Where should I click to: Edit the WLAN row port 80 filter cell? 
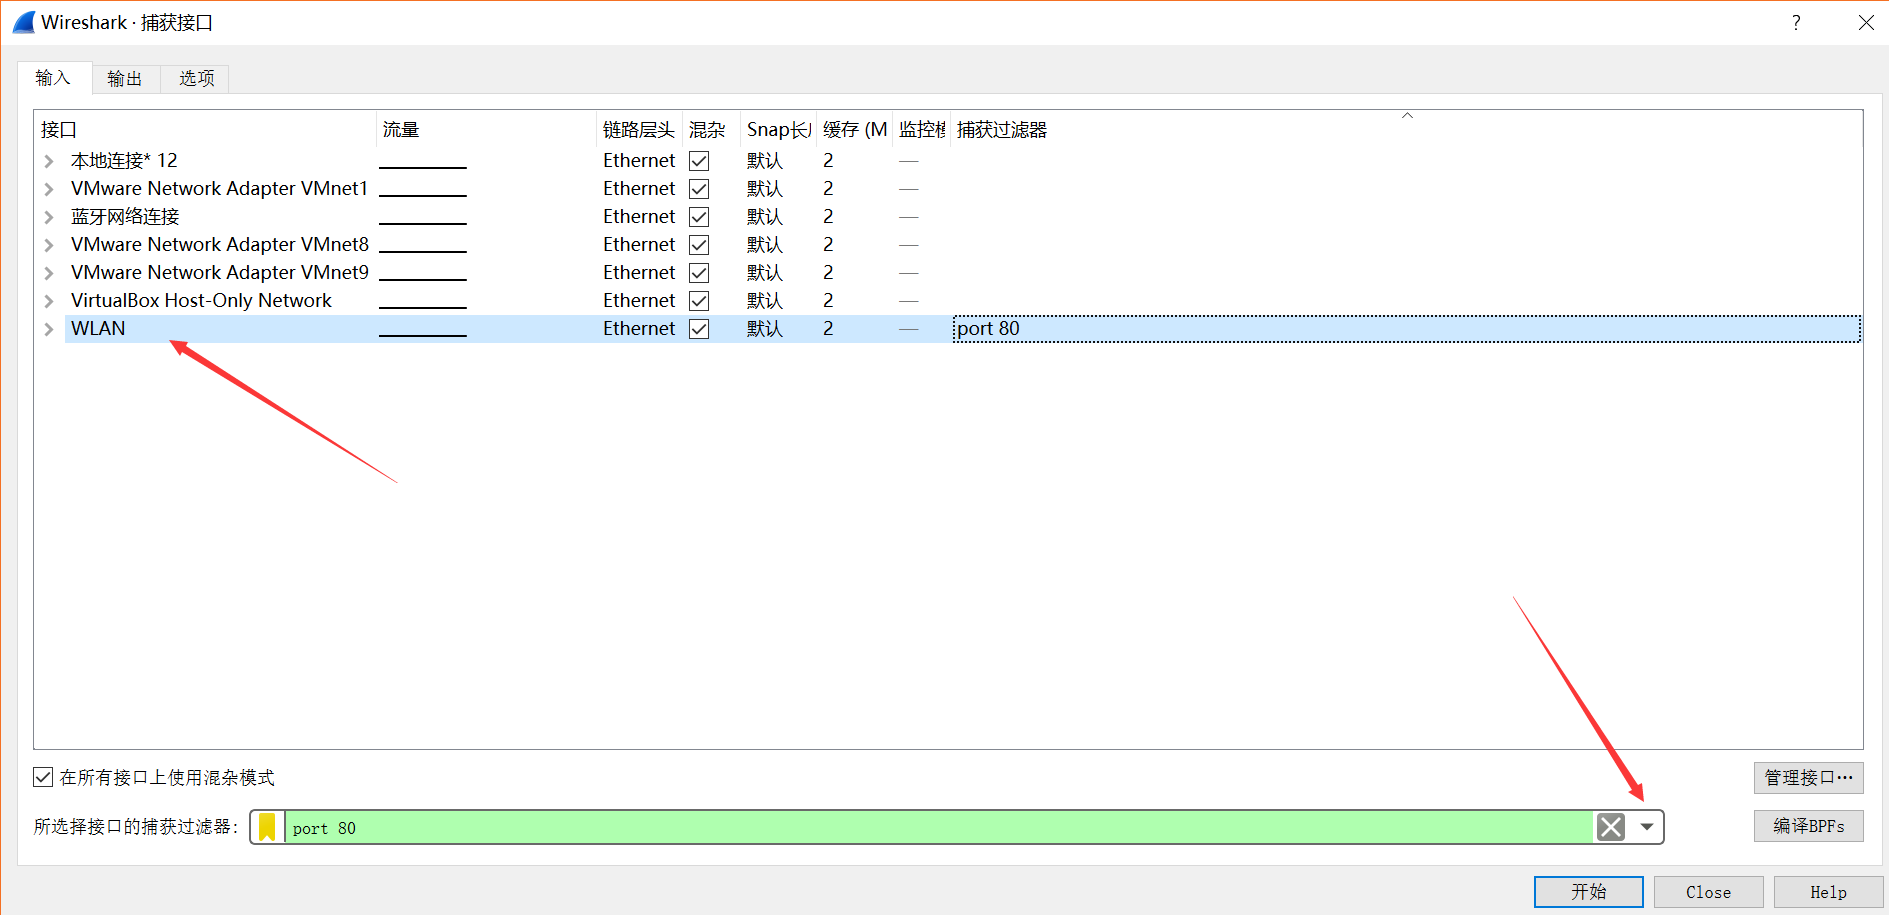click(1406, 329)
